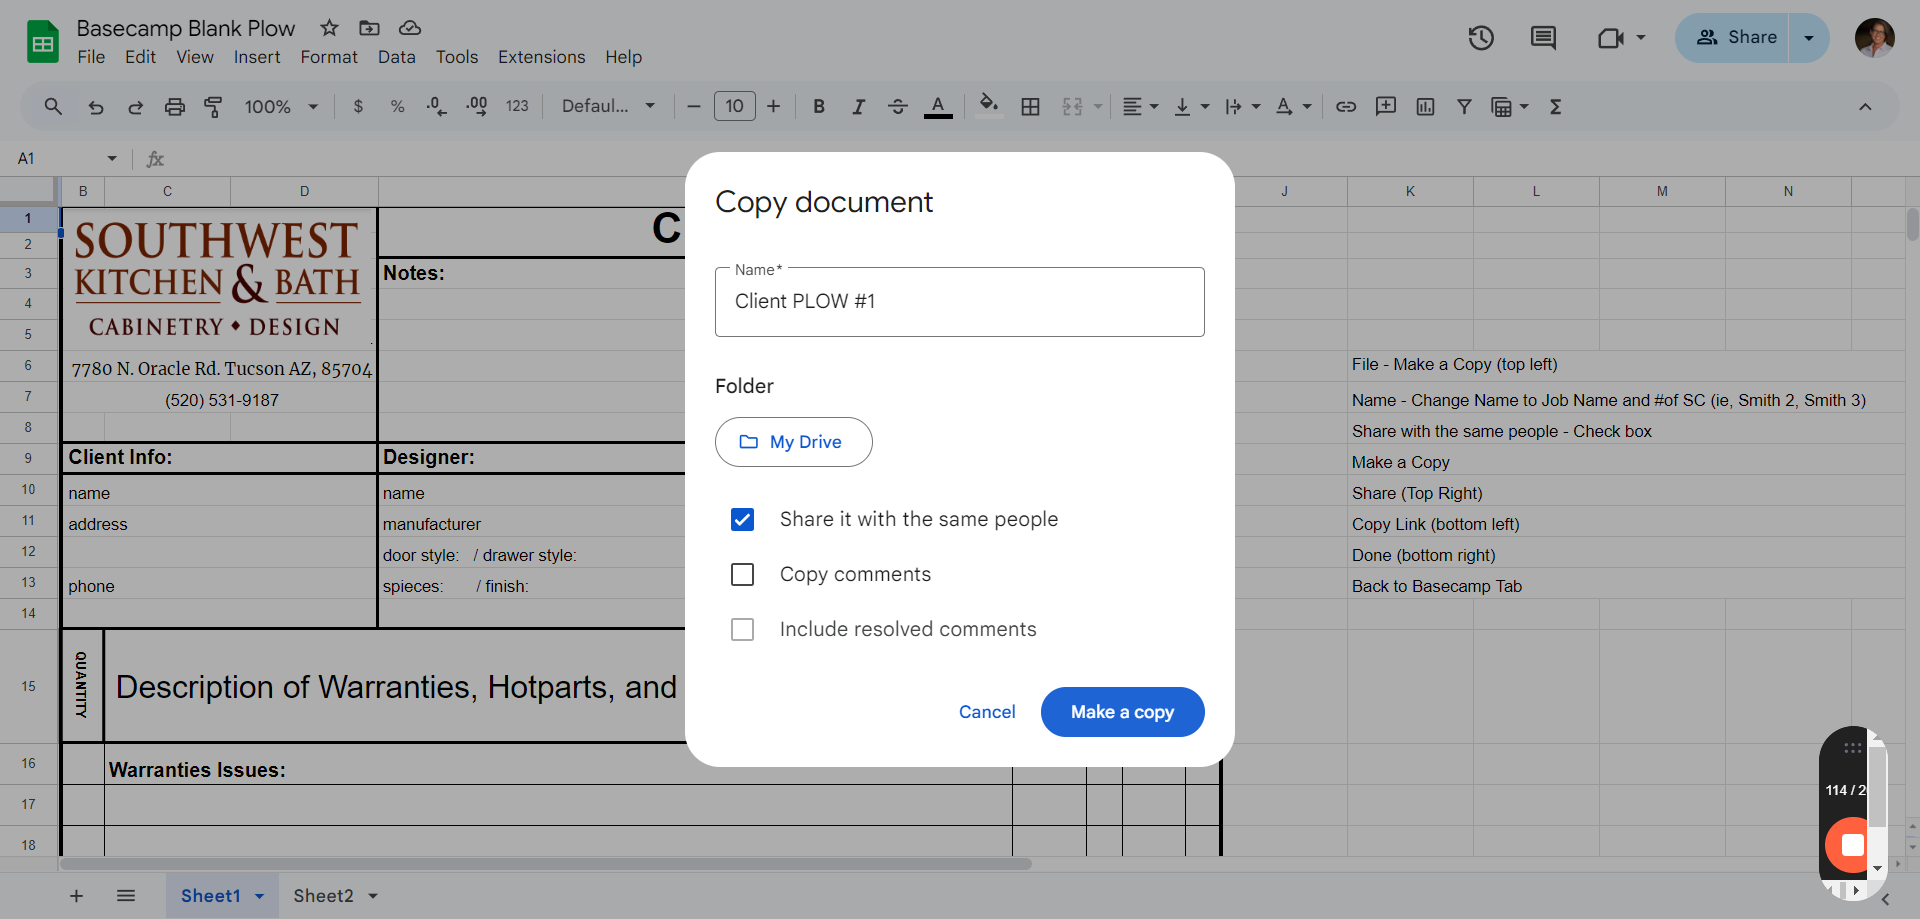Uncheck Share it with the same people

point(742,519)
